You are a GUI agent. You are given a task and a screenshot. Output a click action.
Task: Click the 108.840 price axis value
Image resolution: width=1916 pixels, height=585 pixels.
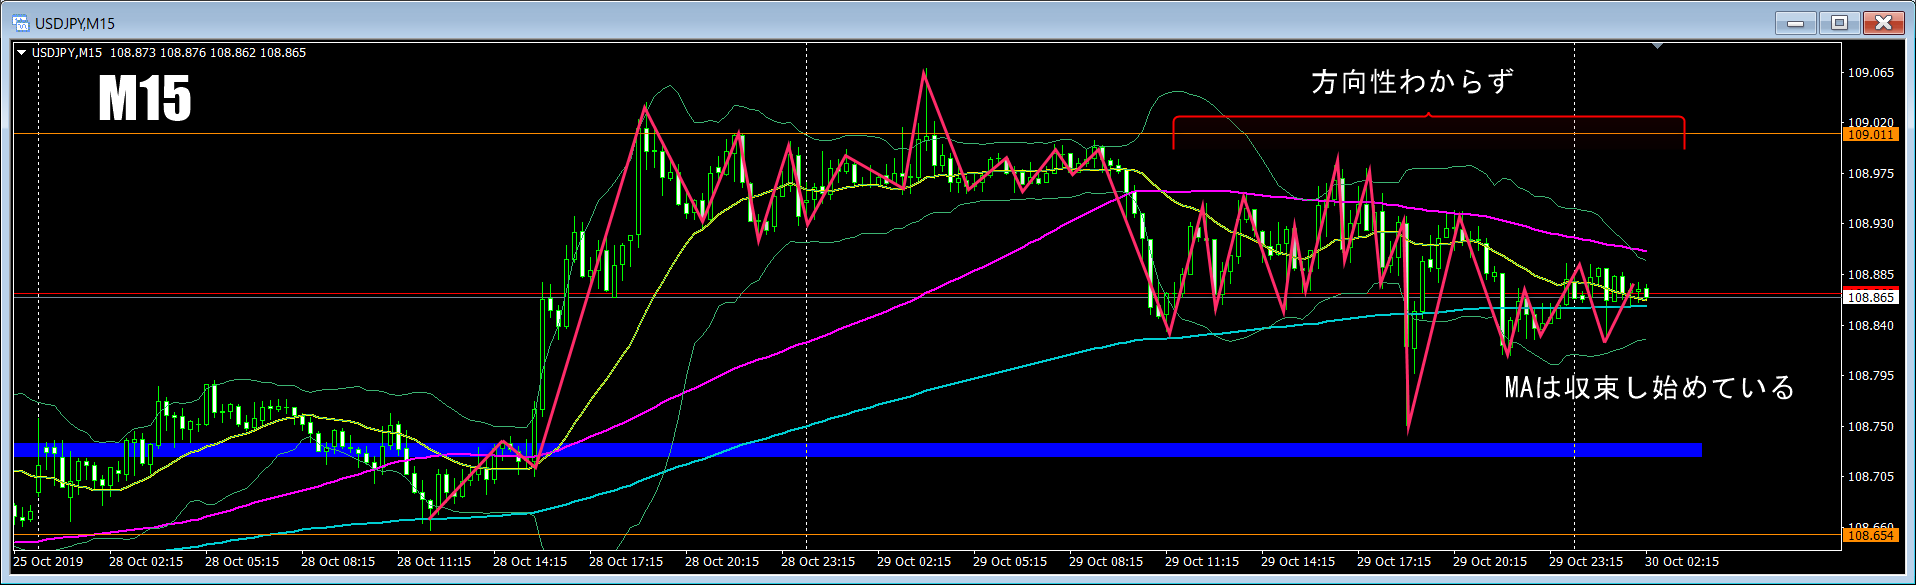pos(1870,326)
